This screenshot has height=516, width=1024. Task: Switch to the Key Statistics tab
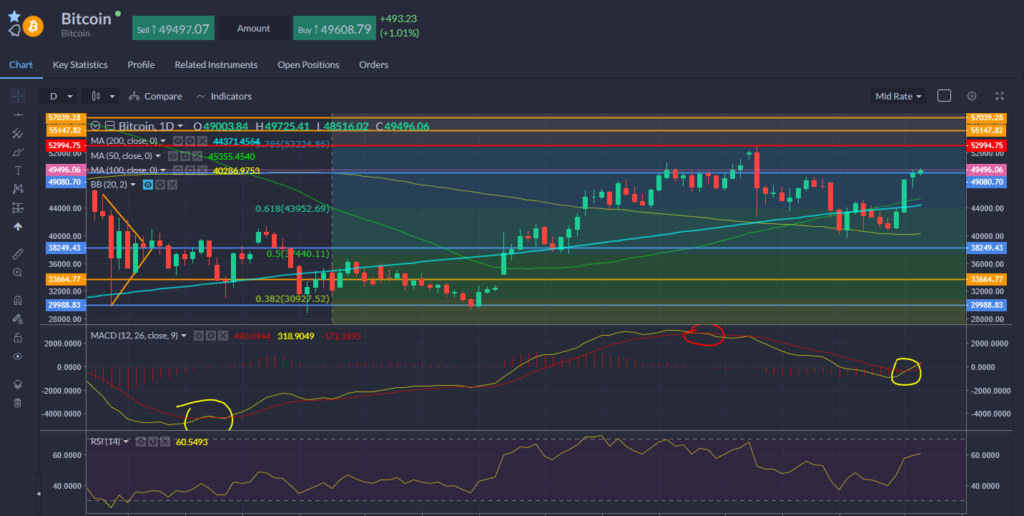[x=80, y=65]
